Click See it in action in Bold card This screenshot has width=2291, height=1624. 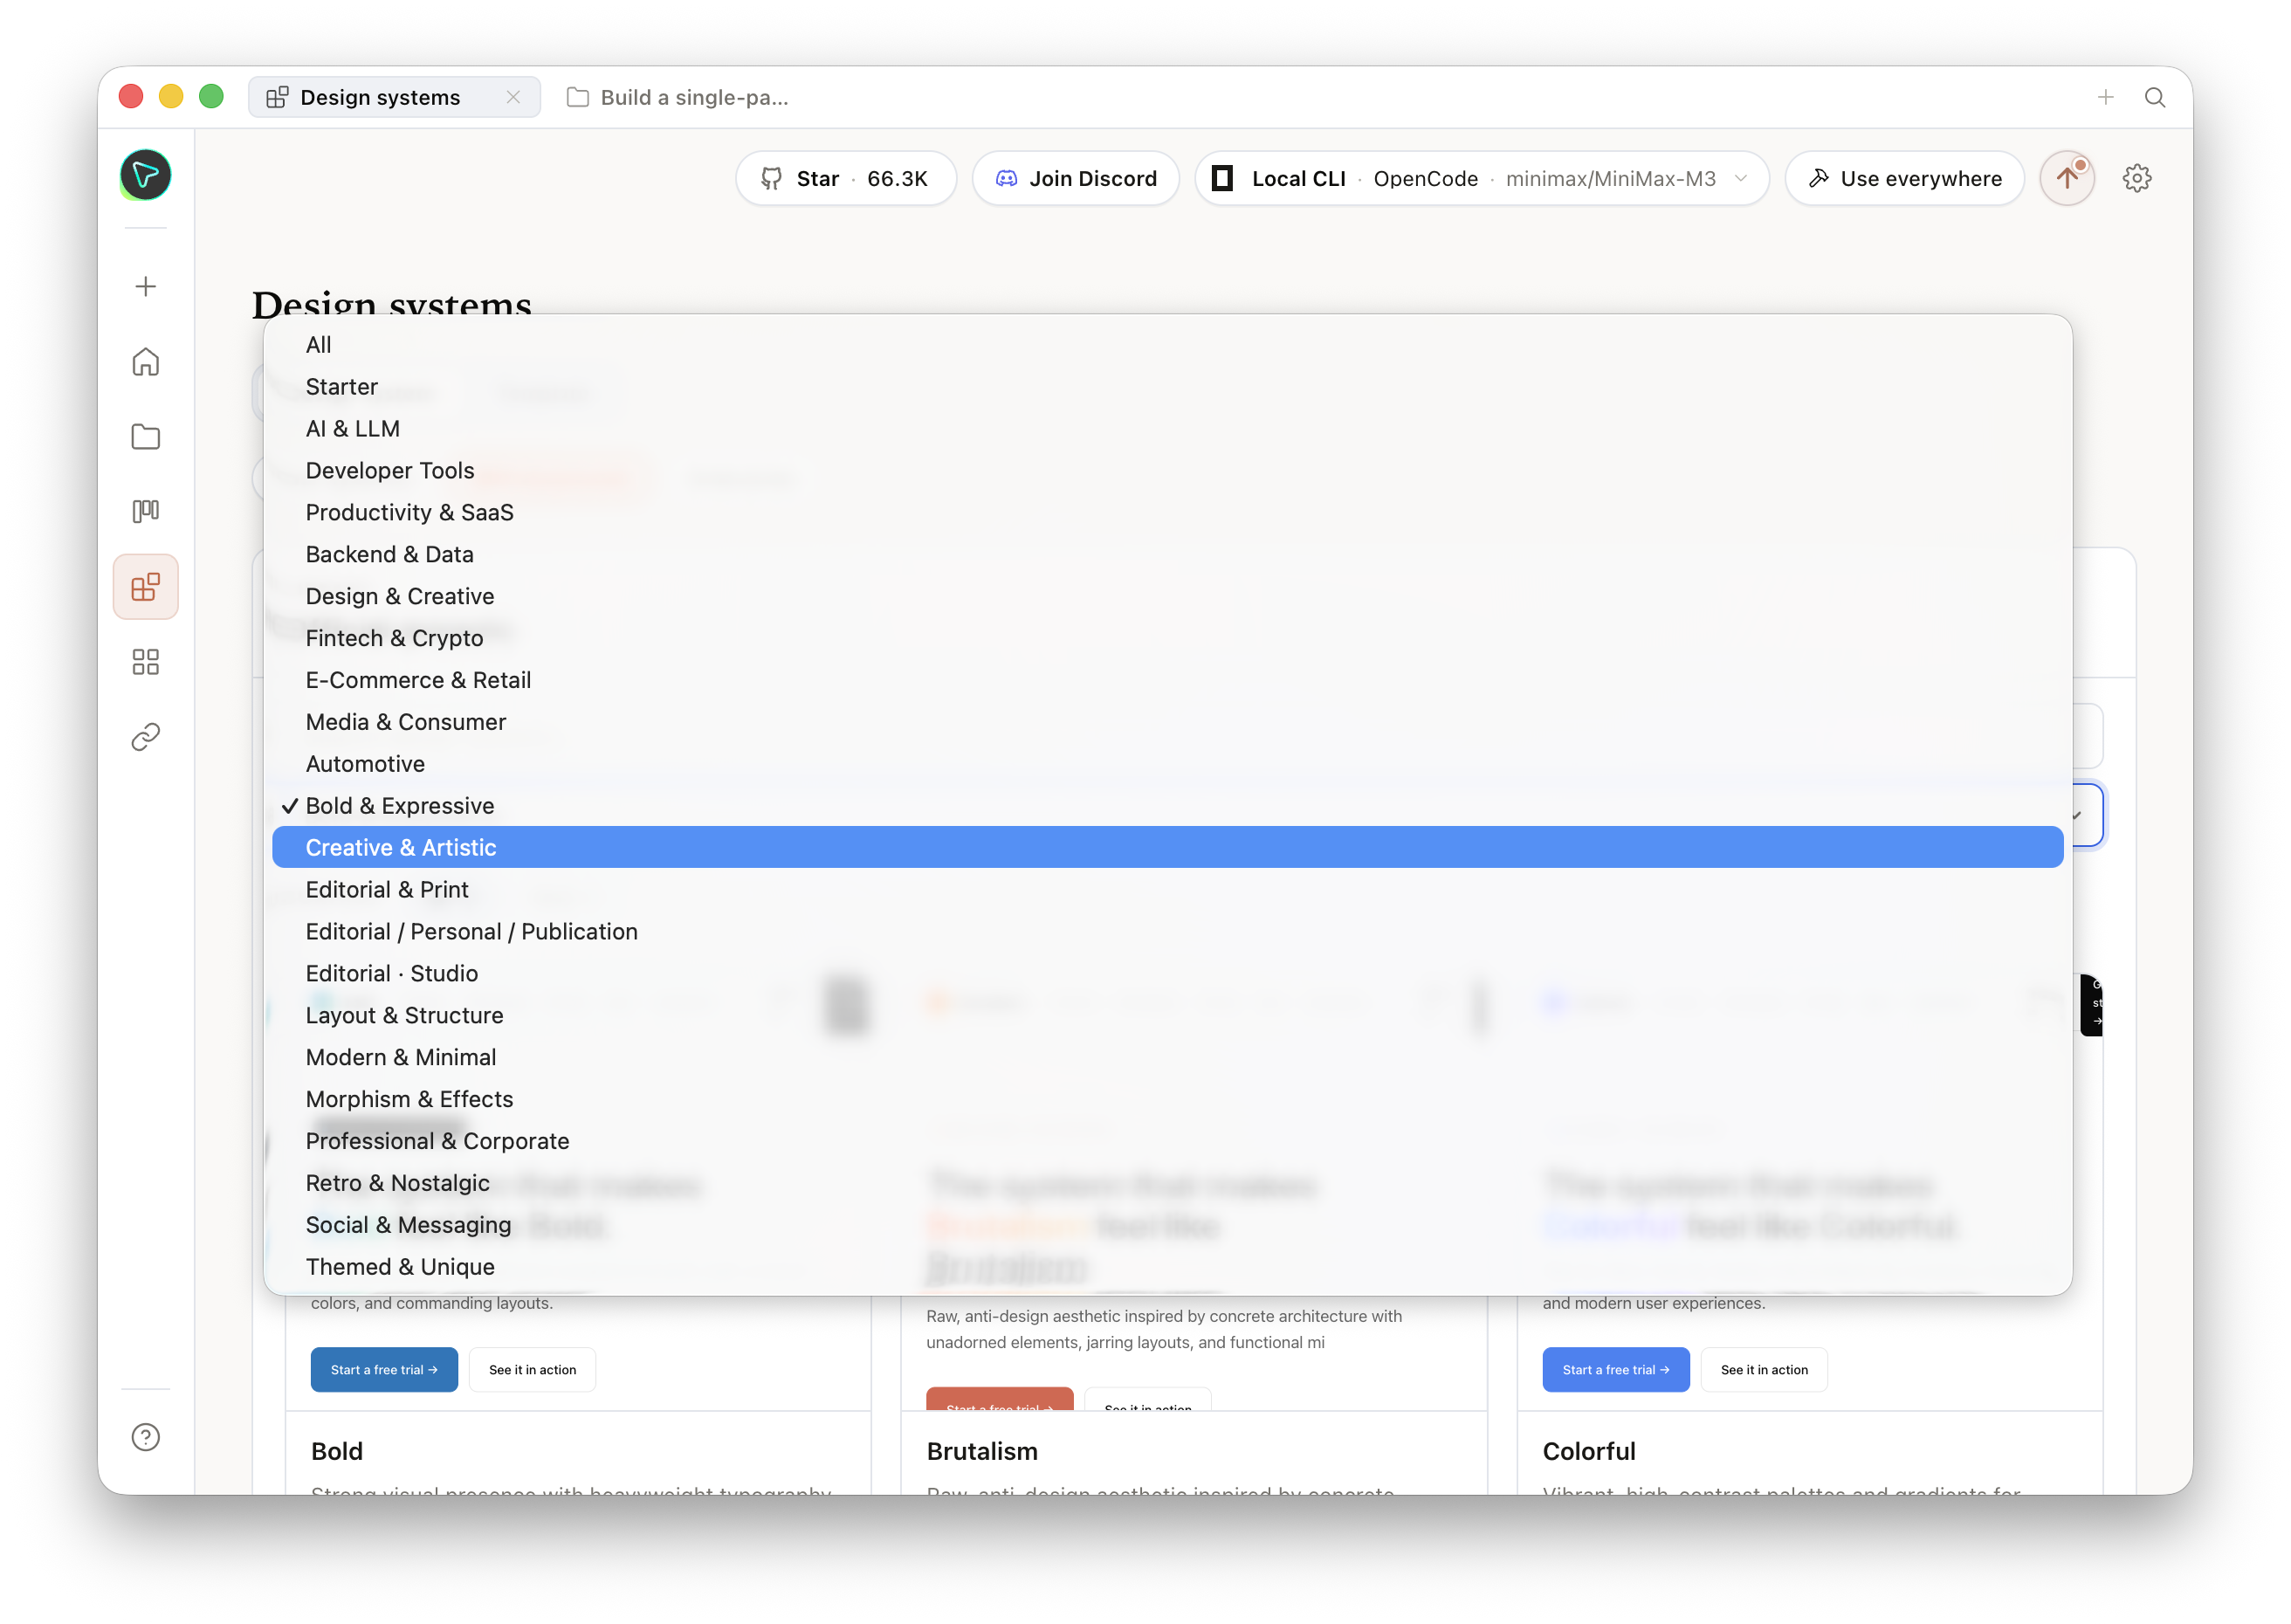click(x=532, y=1371)
